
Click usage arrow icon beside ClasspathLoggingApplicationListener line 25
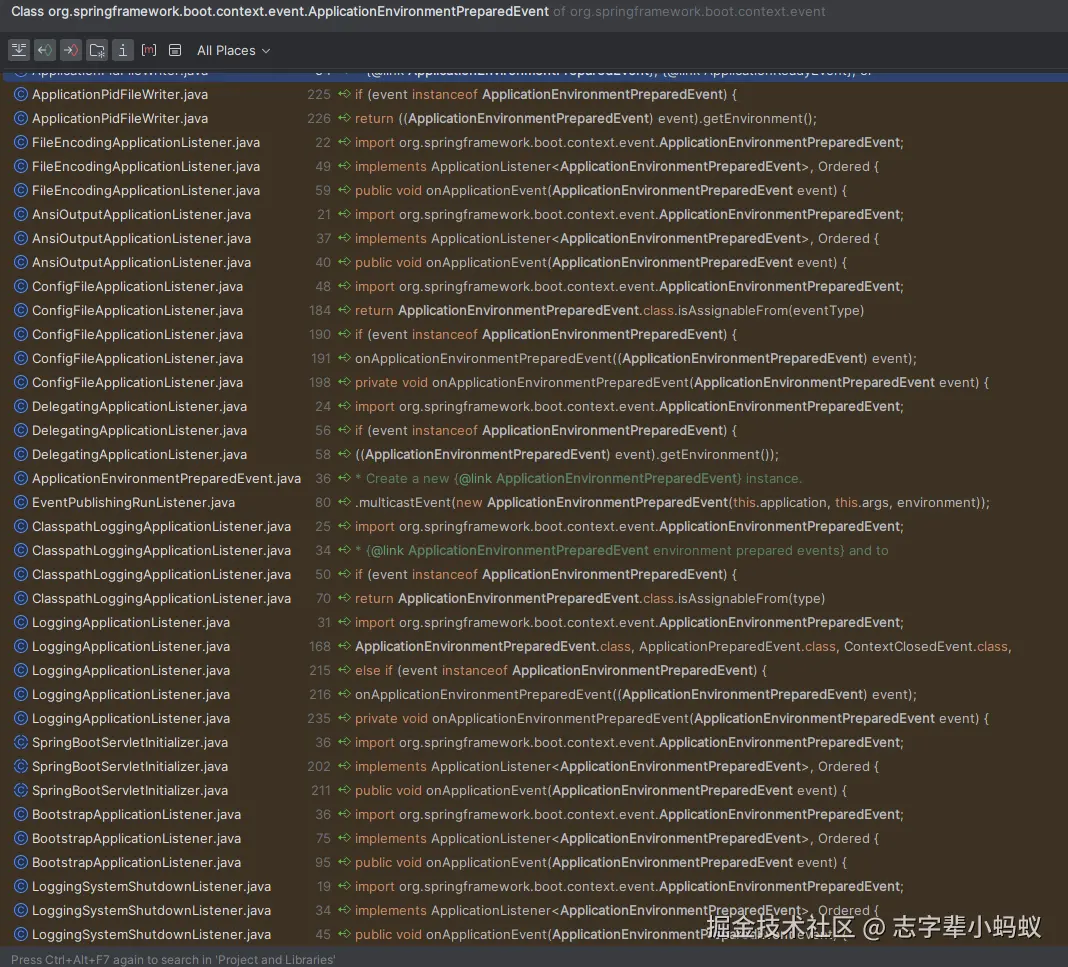345,526
